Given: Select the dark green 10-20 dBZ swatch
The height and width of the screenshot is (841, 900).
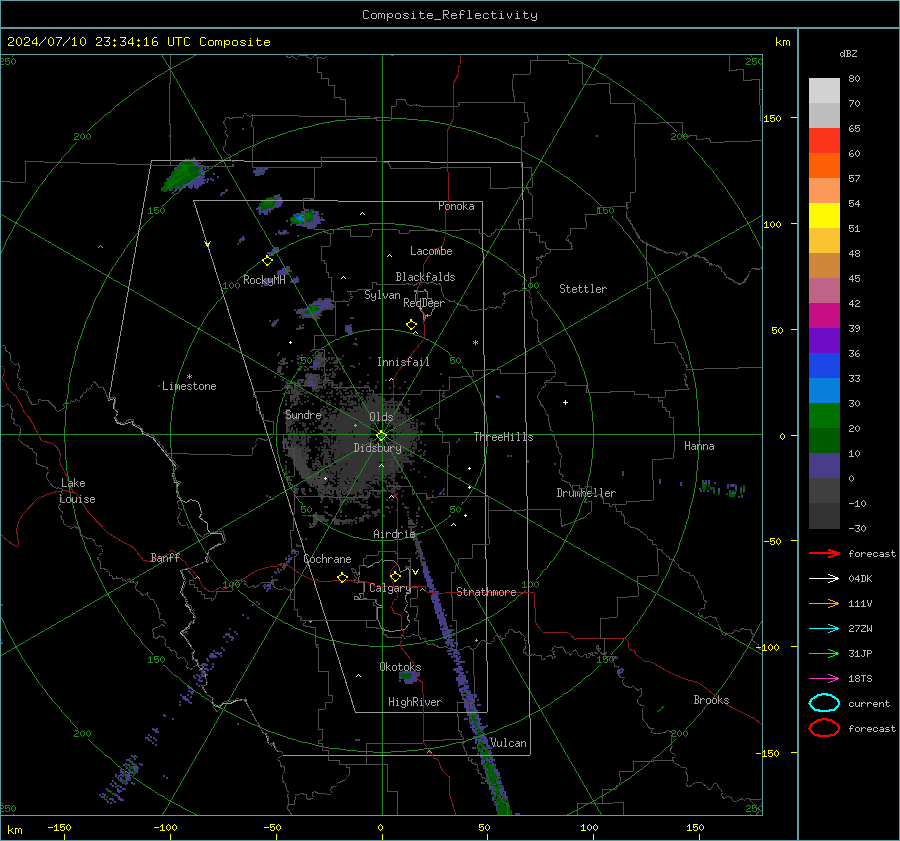Looking at the screenshot, I should (824, 441).
